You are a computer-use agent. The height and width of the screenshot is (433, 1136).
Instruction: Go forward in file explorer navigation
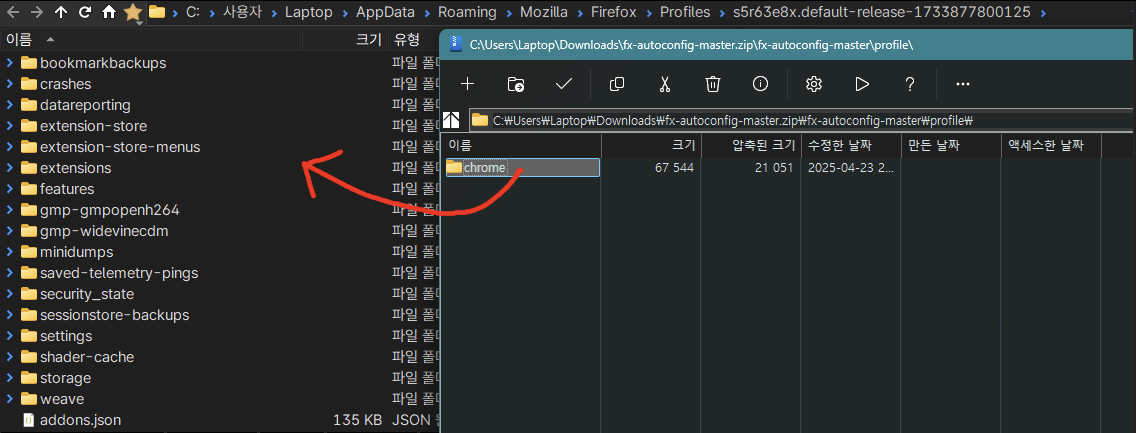coord(37,12)
